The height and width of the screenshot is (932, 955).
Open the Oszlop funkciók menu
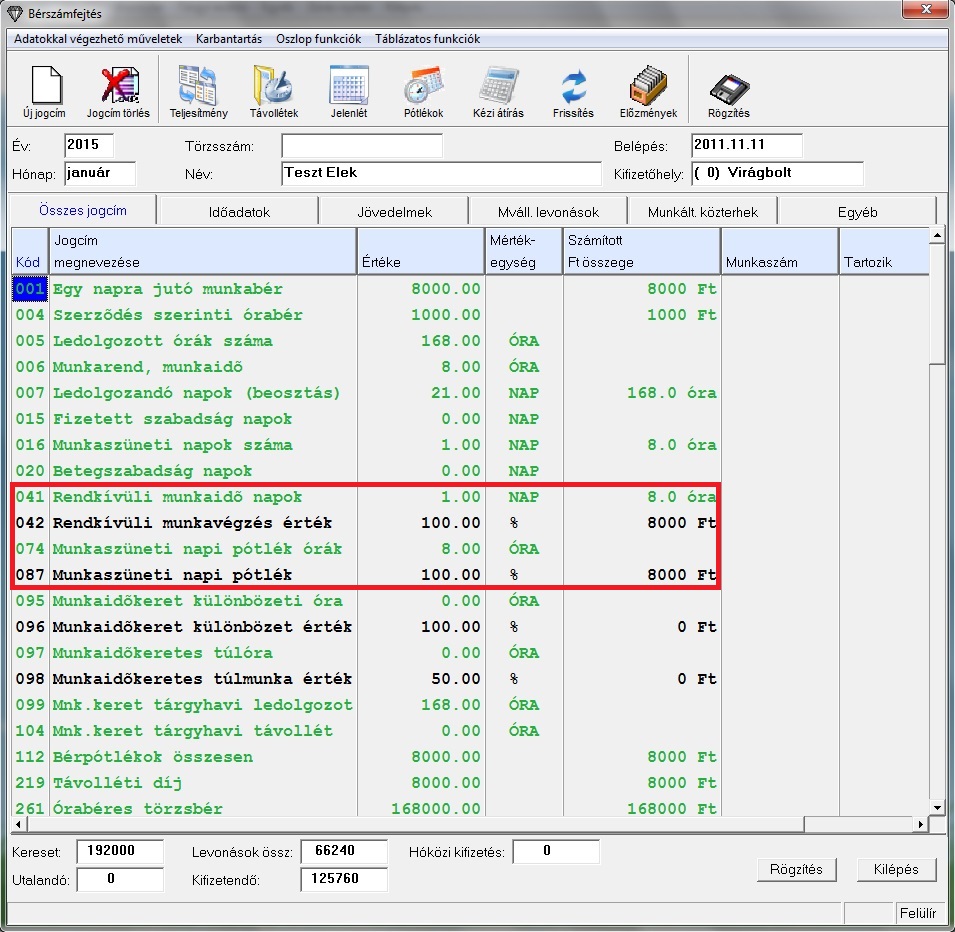pos(318,39)
